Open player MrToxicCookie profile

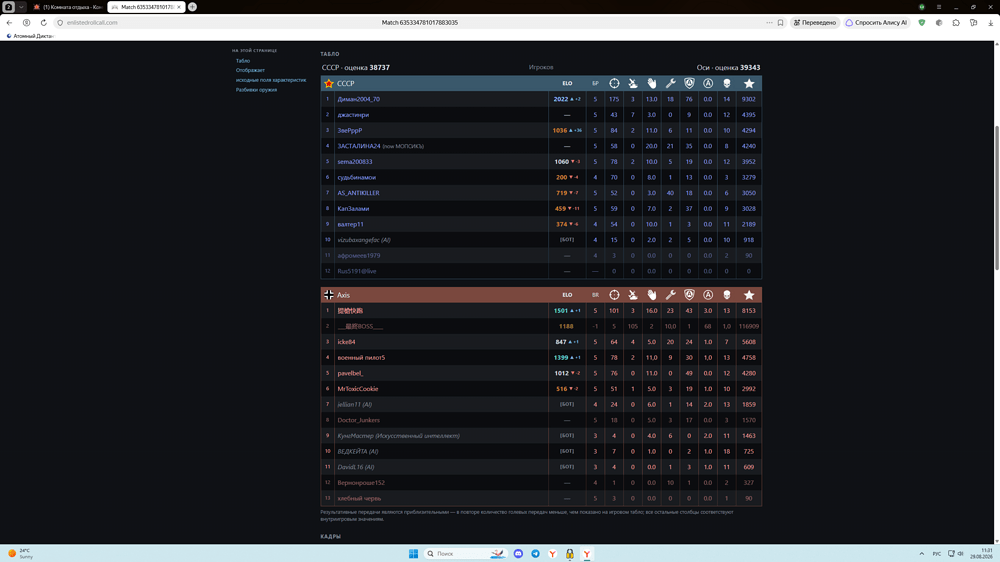[x=358, y=389]
